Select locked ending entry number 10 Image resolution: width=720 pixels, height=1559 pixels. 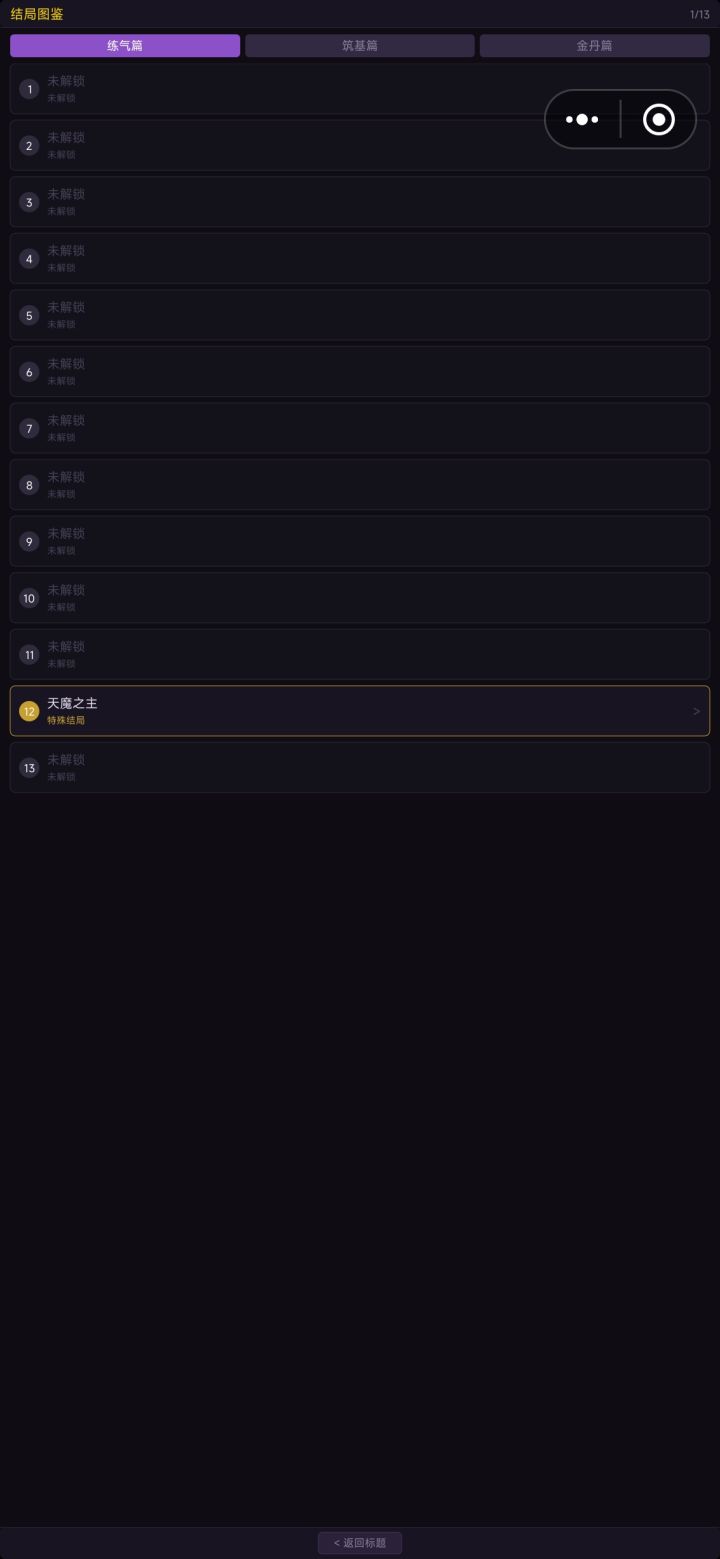pyautogui.click(x=360, y=598)
